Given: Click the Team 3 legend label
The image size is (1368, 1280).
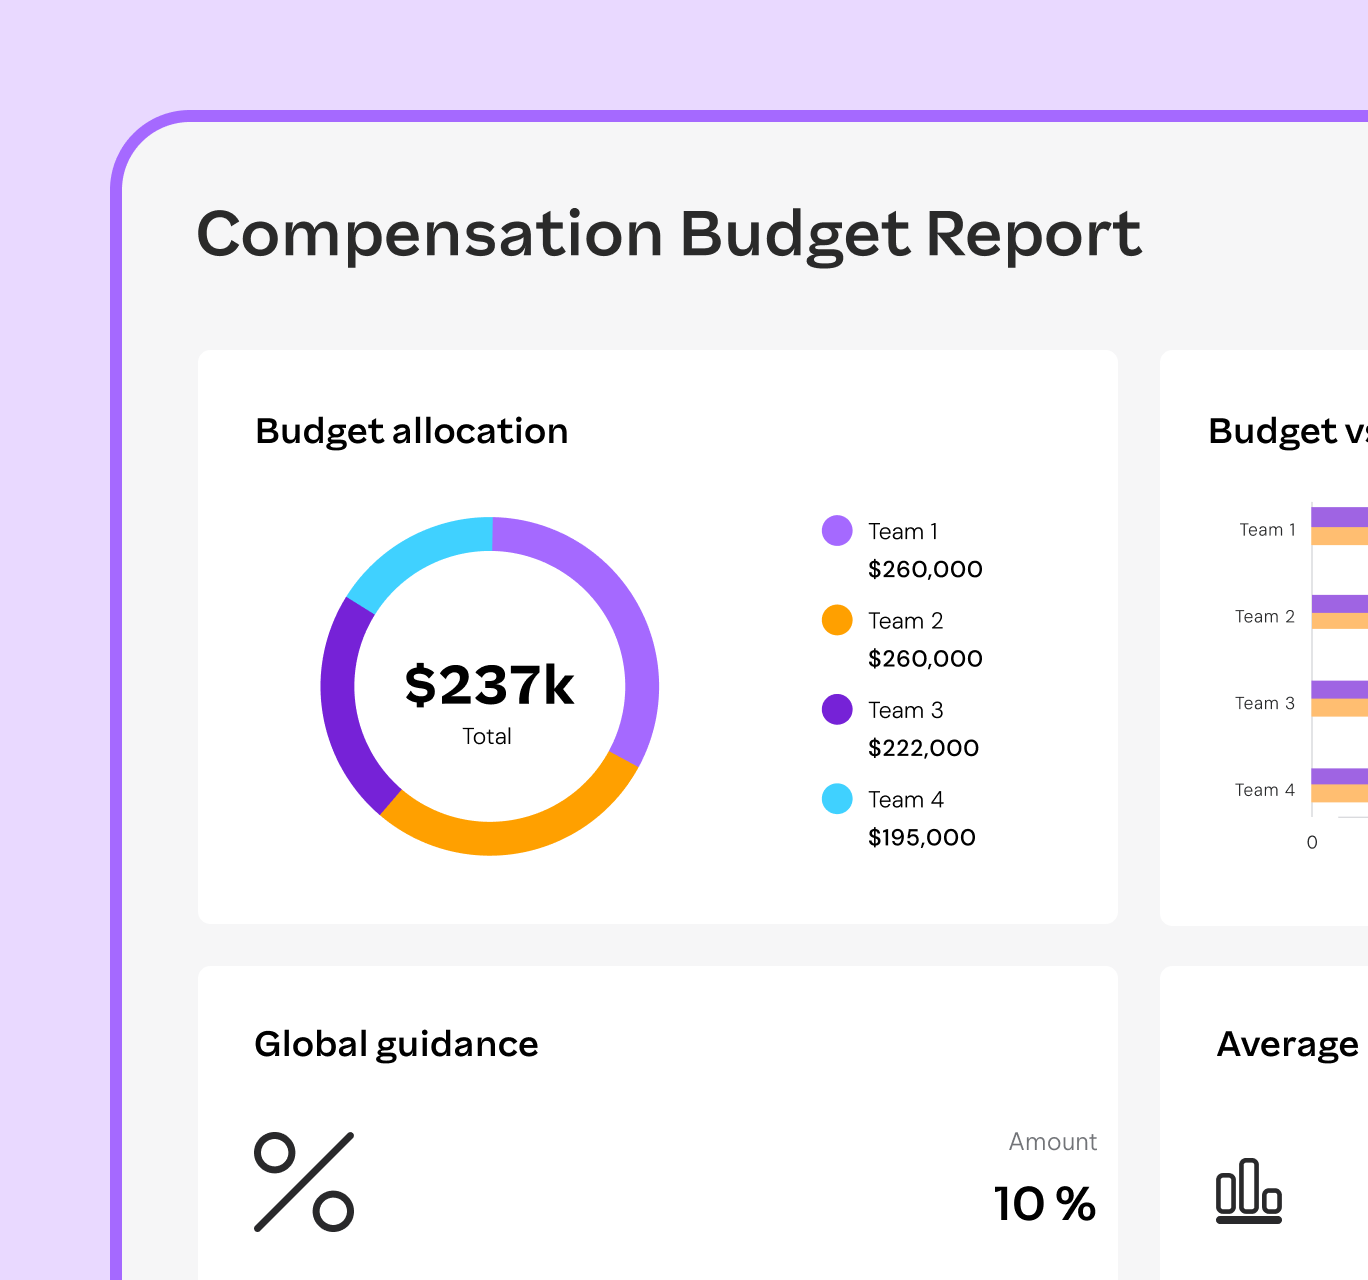Looking at the screenshot, I should pos(906,710).
